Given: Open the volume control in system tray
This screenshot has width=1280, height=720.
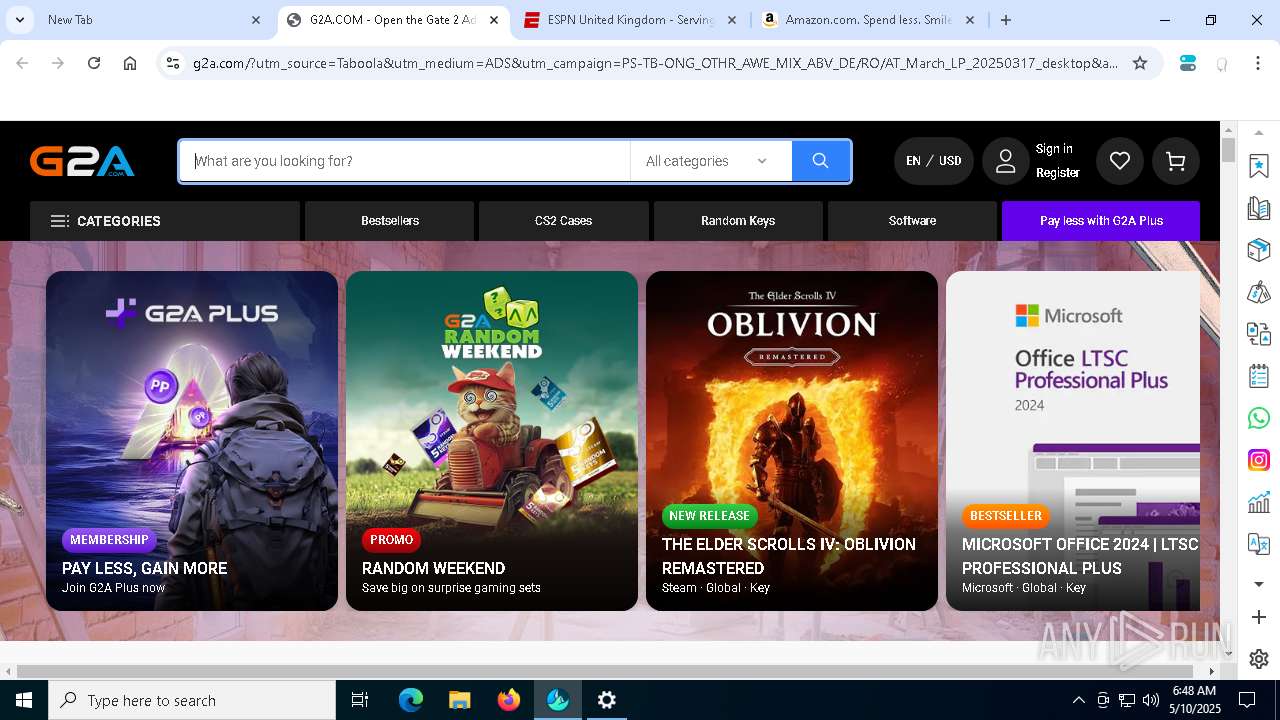Looking at the screenshot, I should coord(1151,700).
